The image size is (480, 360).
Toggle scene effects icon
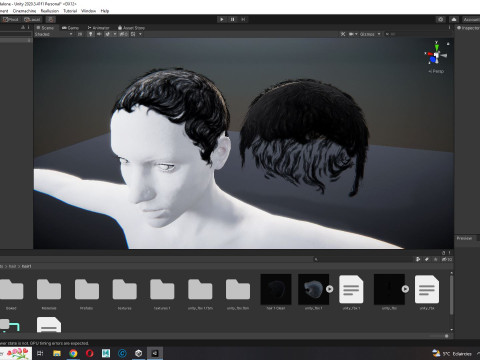(108, 34)
